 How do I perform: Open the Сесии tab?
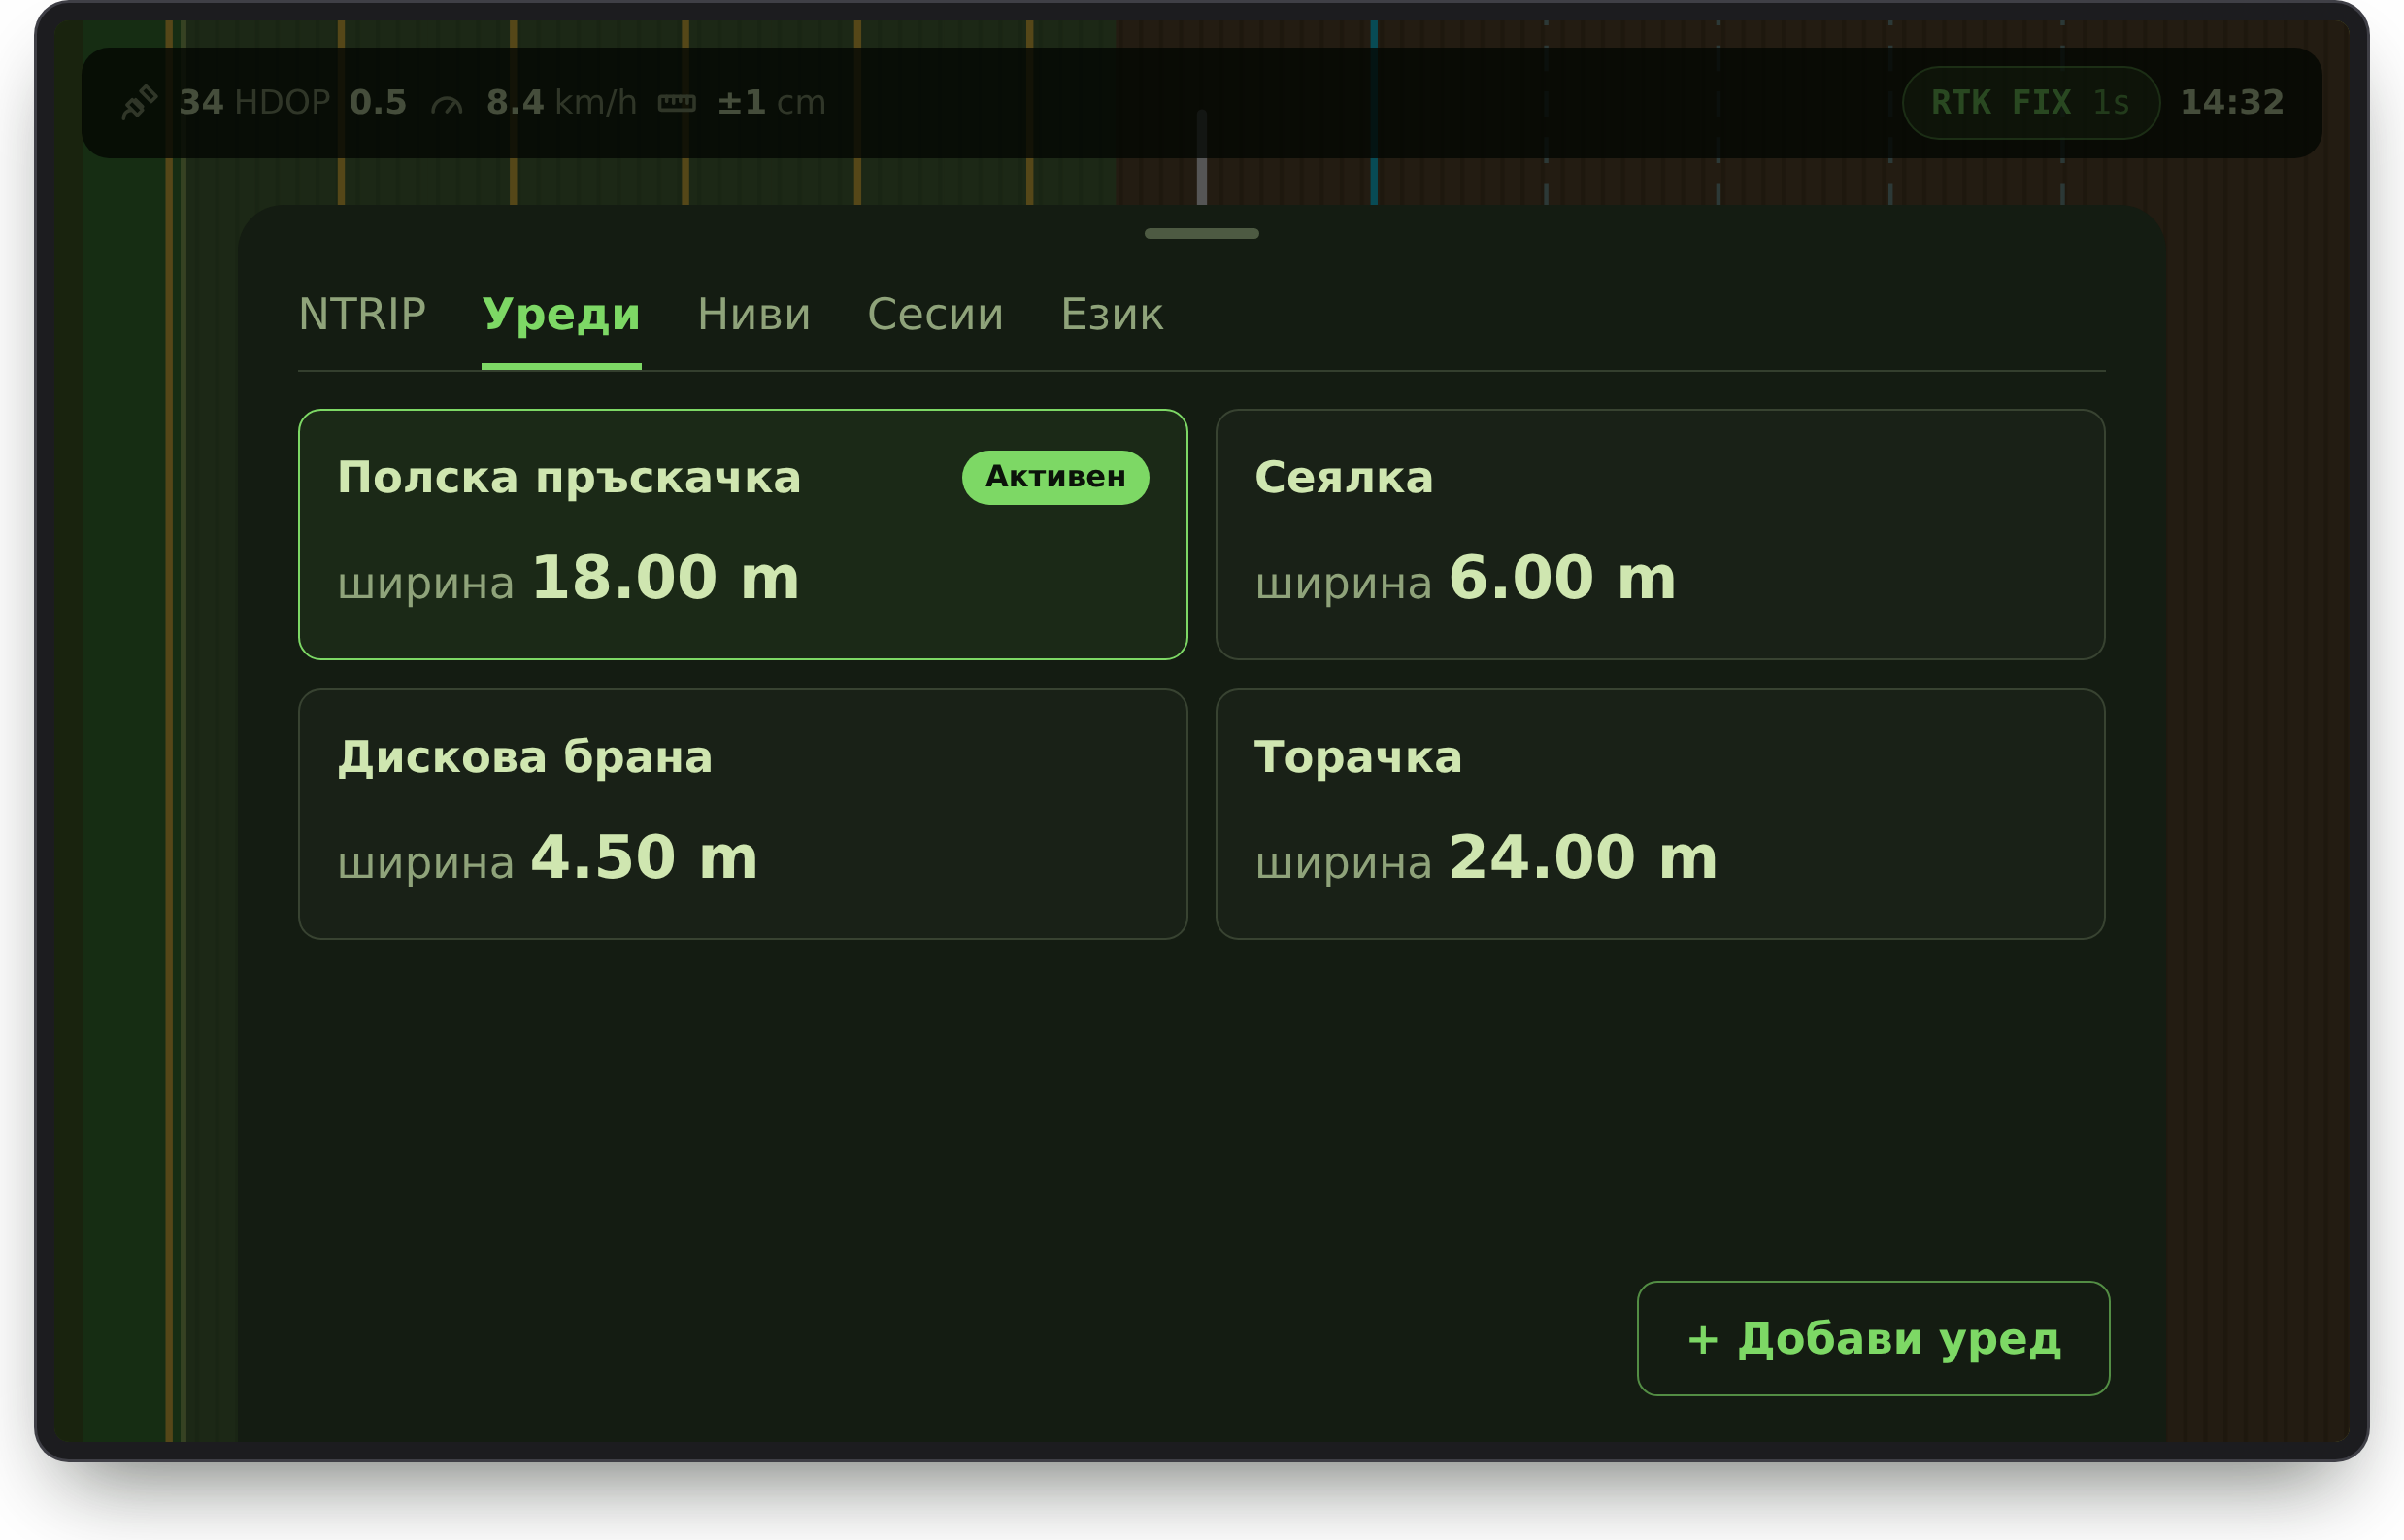point(935,315)
